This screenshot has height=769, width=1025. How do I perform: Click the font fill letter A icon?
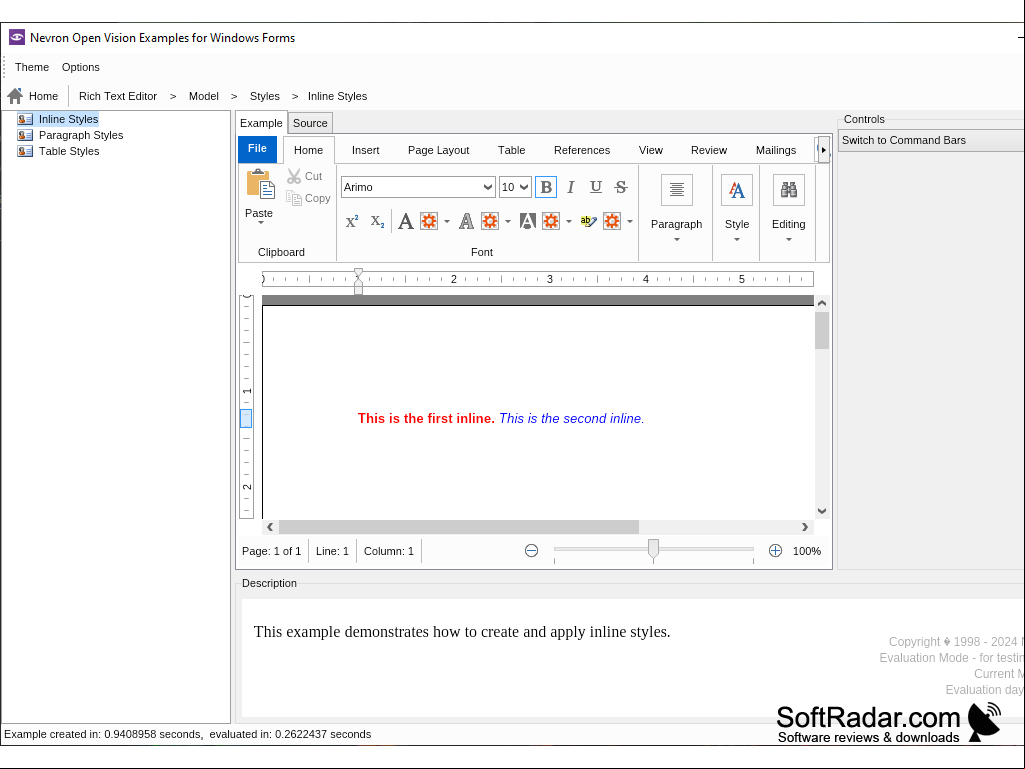tap(405, 221)
